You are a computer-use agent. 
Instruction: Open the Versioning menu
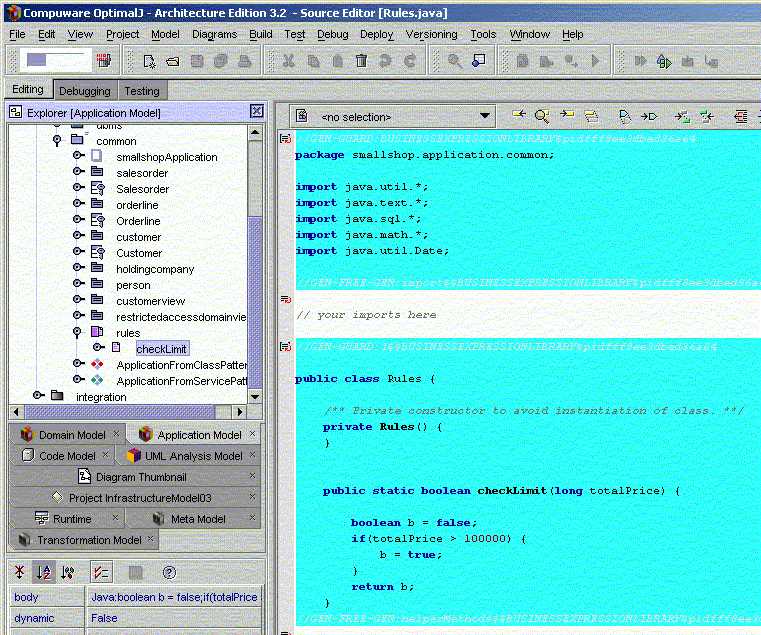(x=431, y=34)
